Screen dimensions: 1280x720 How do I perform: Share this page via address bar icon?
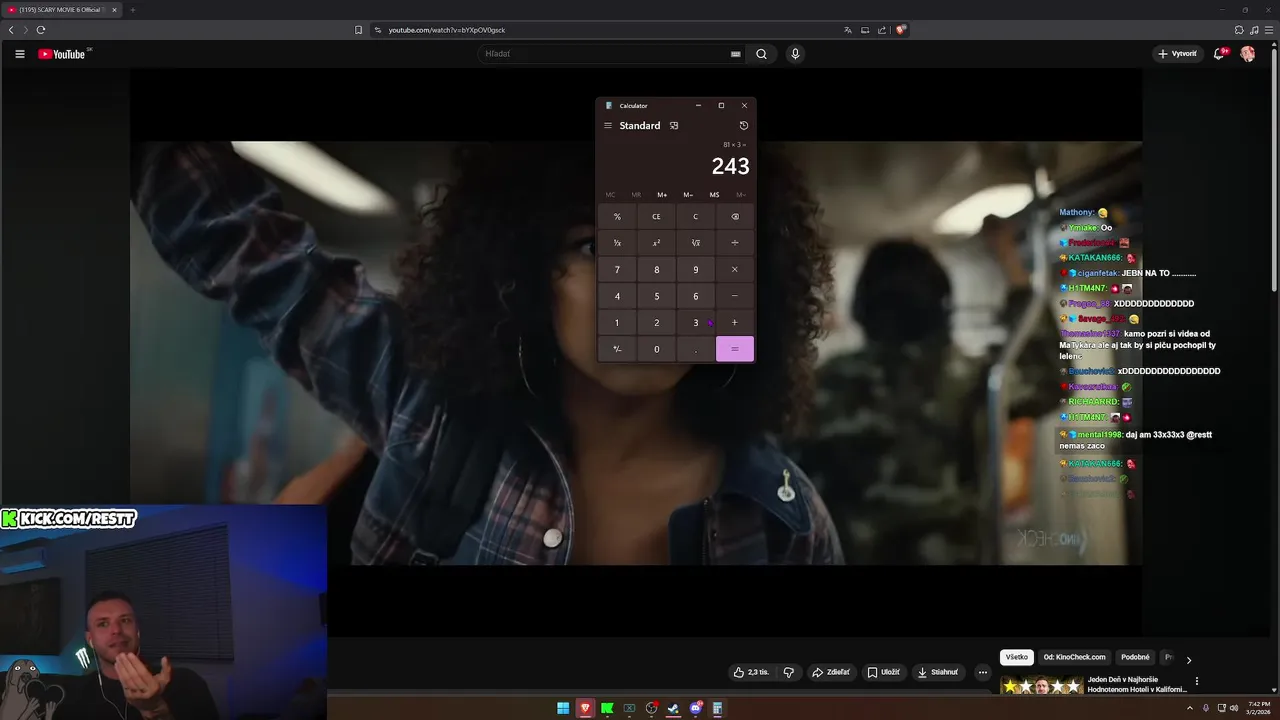882,30
